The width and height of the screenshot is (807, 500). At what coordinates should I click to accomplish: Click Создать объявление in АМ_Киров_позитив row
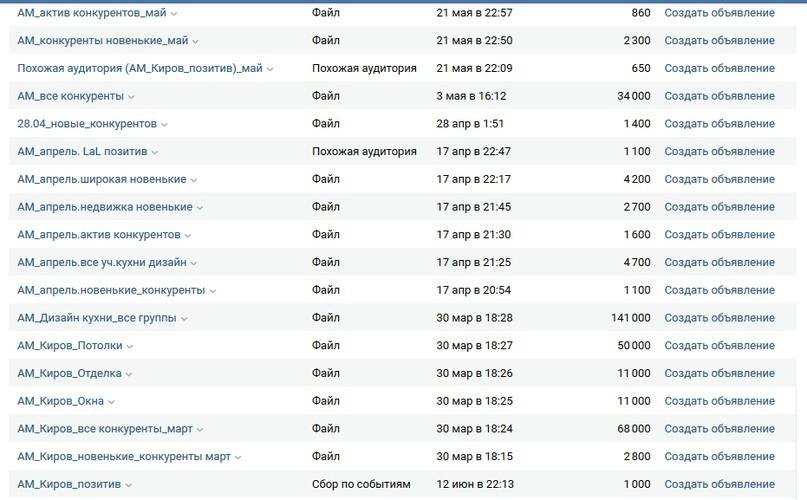[x=719, y=484]
